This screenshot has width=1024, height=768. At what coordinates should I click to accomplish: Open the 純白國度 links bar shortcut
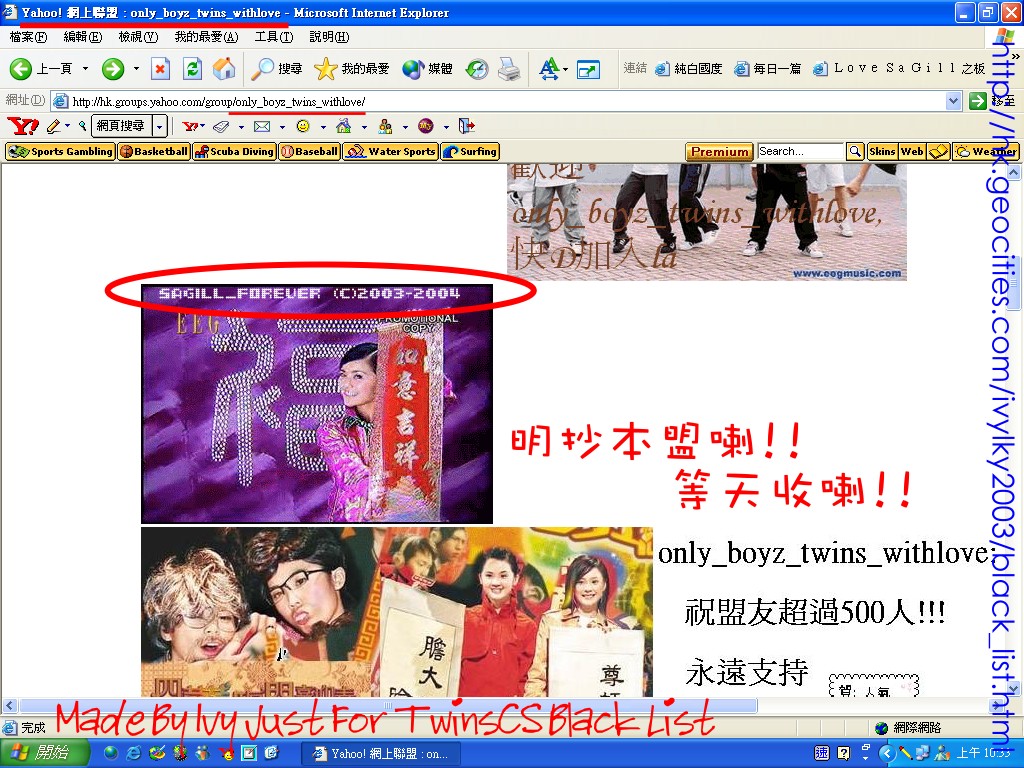689,69
